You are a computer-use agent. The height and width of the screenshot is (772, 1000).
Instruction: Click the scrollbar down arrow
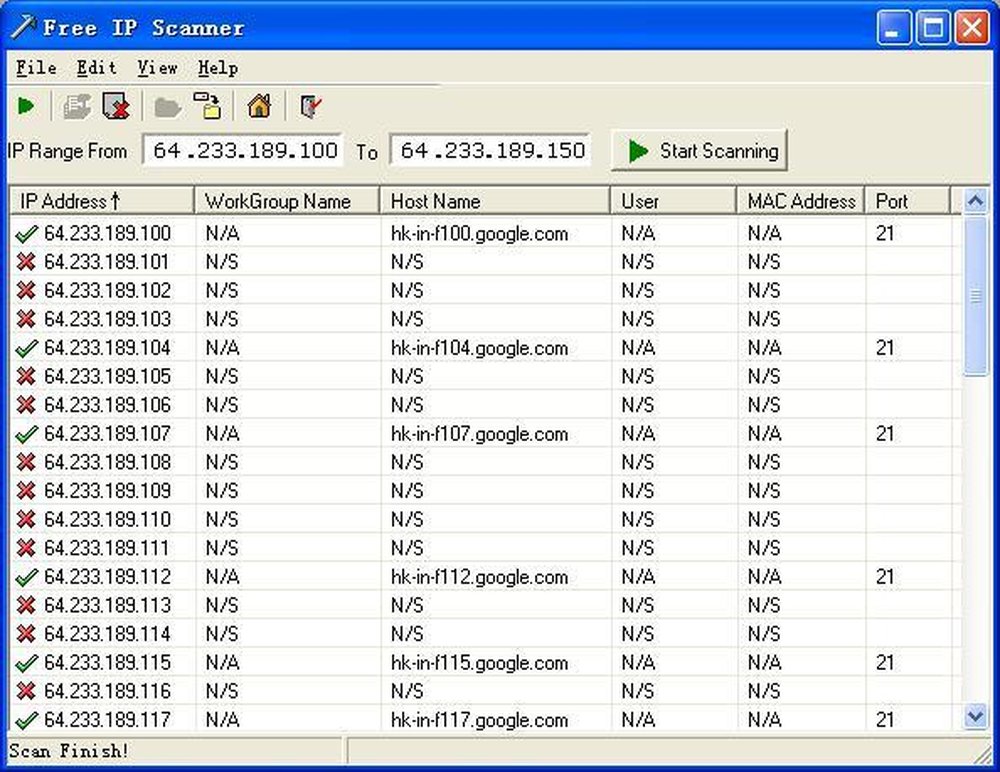pyautogui.click(x=975, y=717)
